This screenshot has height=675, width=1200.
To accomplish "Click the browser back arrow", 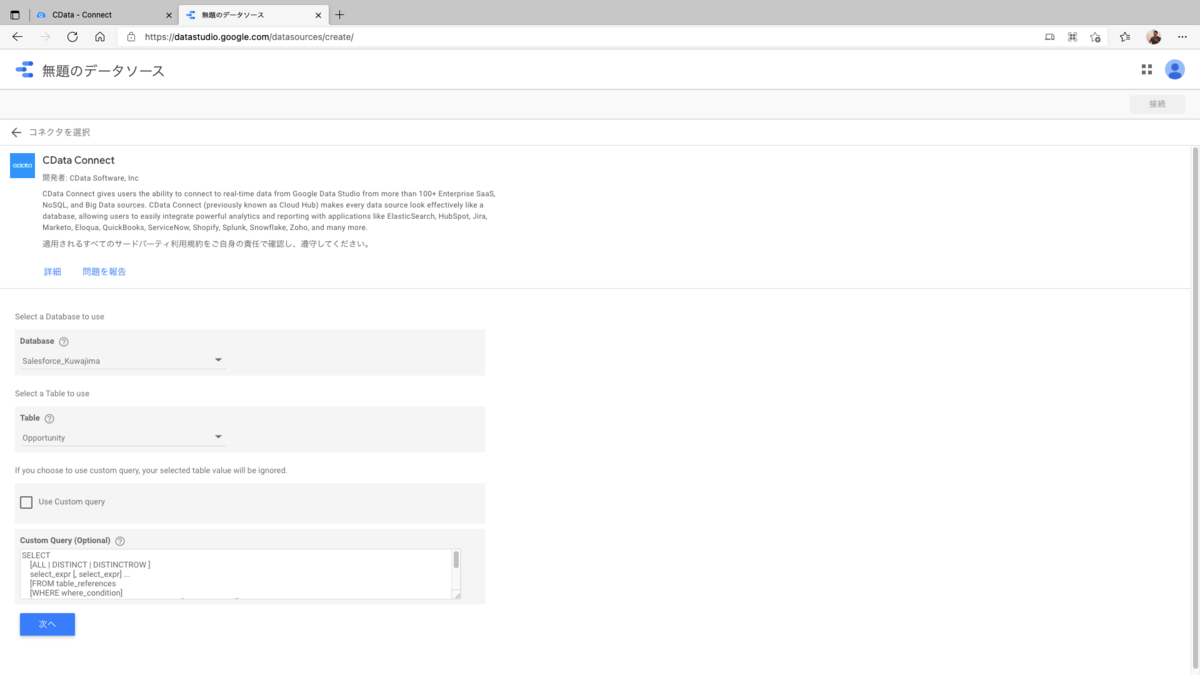I will tap(17, 36).
